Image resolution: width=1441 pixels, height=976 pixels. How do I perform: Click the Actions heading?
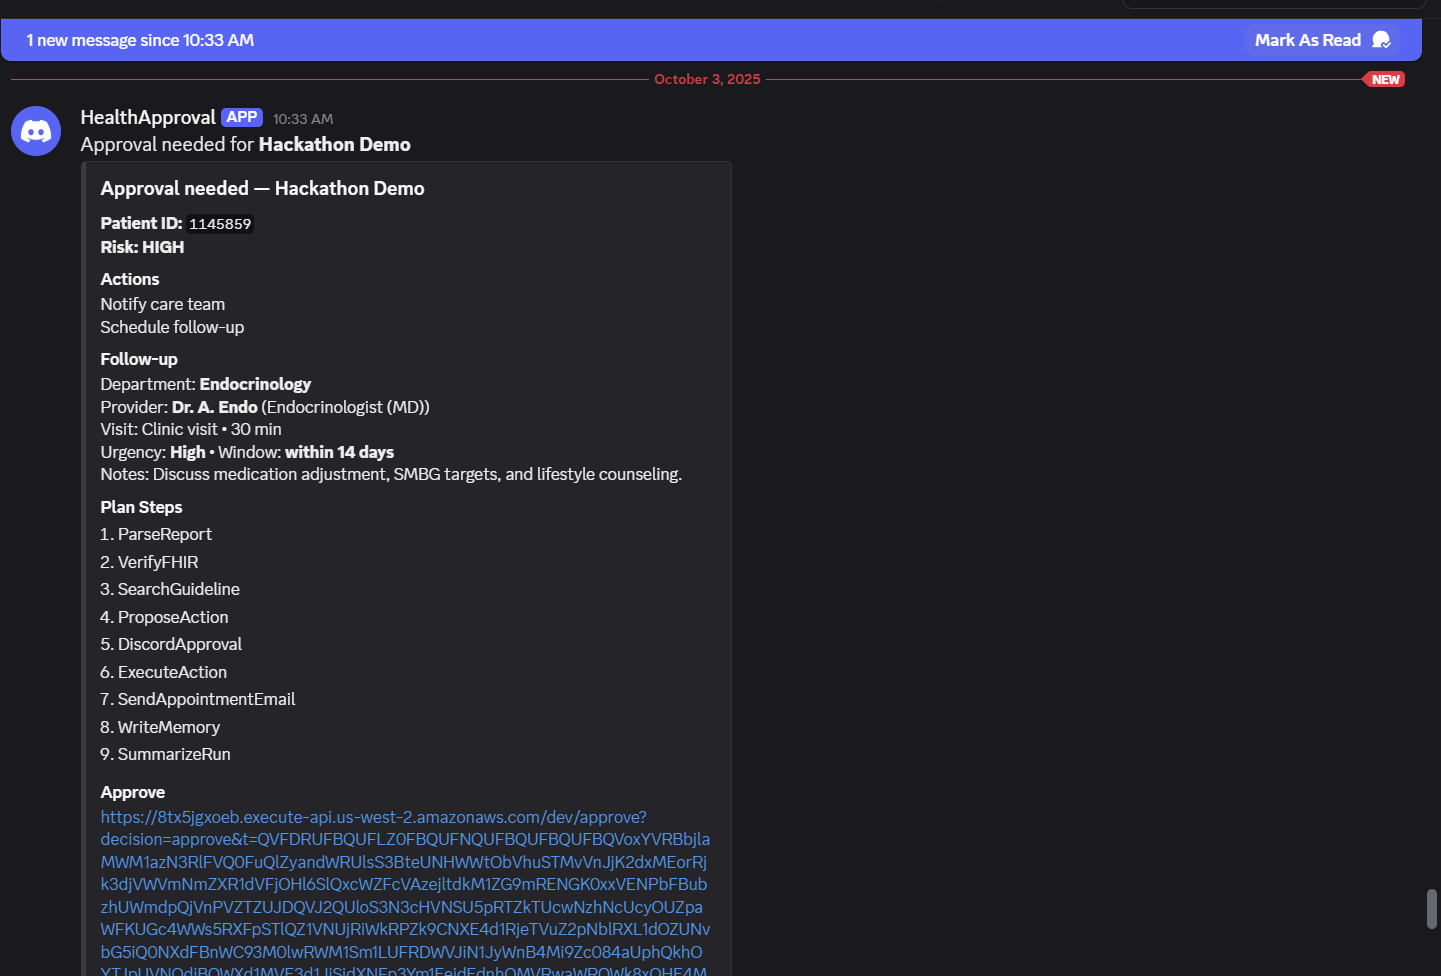[x=130, y=279]
